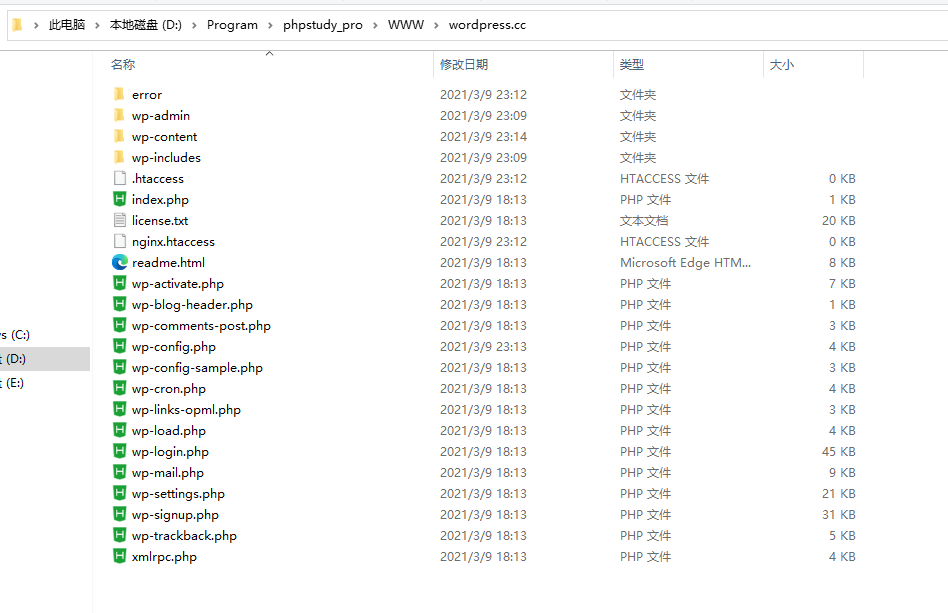Click 21 KB size of wp-settings.php
Screen dimensions: 948x613
tap(839, 493)
